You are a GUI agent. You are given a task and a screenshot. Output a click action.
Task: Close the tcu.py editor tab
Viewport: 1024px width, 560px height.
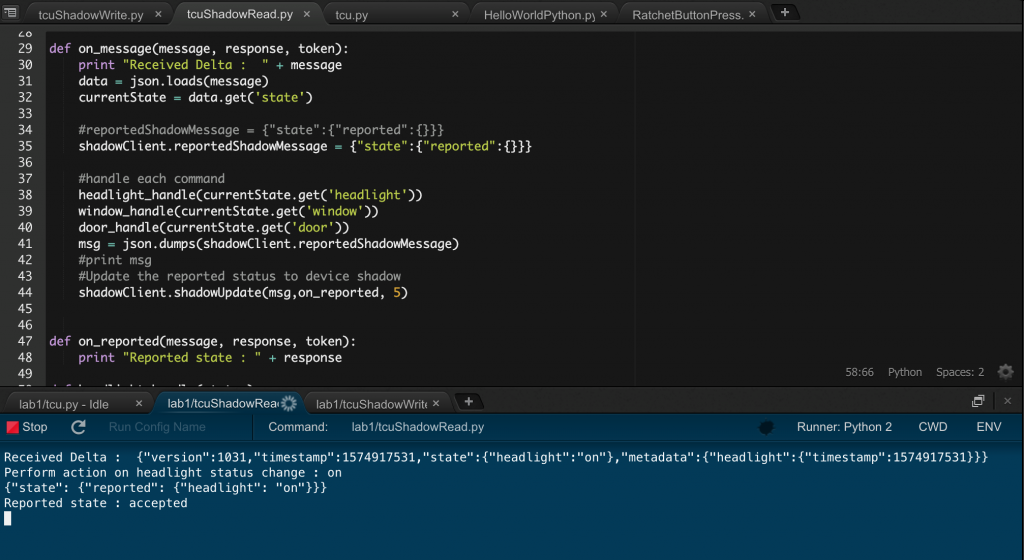coord(455,14)
